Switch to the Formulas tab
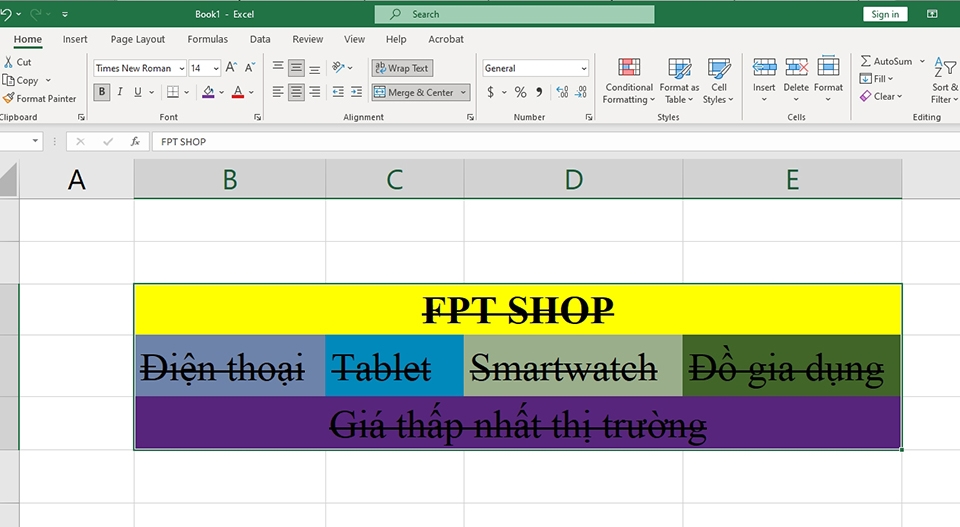Screen dimensions: 960x527 click(208, 39)
